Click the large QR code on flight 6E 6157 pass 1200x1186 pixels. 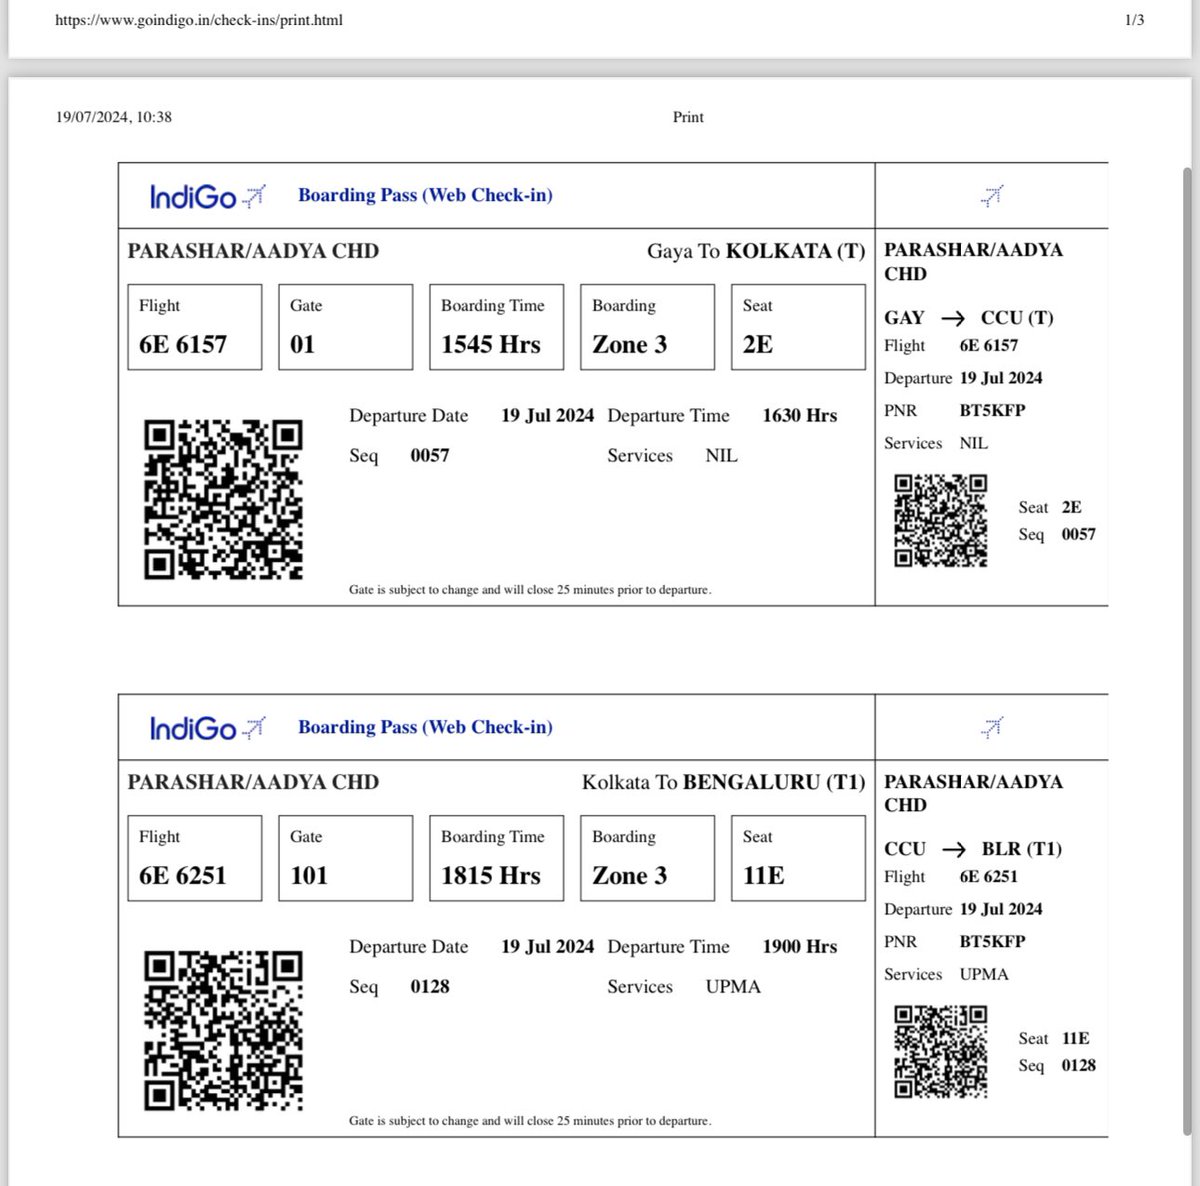pos(223,500)
